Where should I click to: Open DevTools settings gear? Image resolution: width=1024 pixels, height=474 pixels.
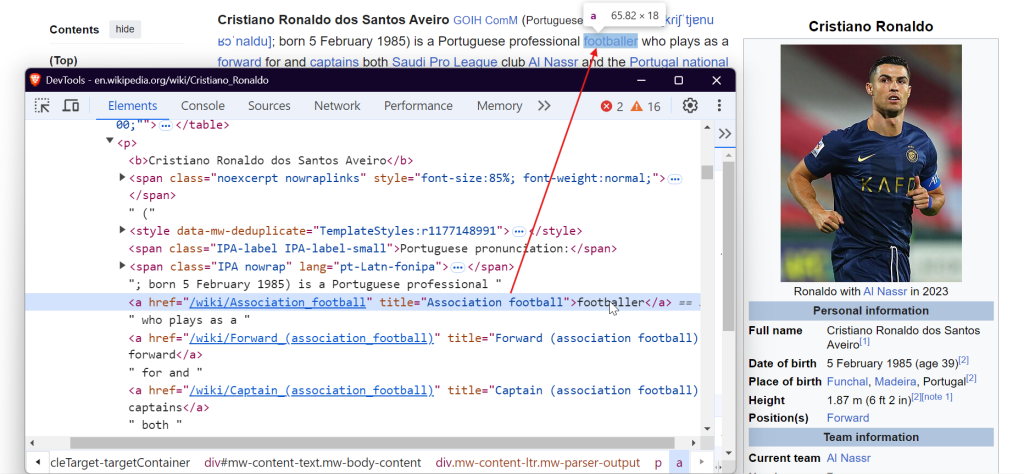click(x=690, y=106)
